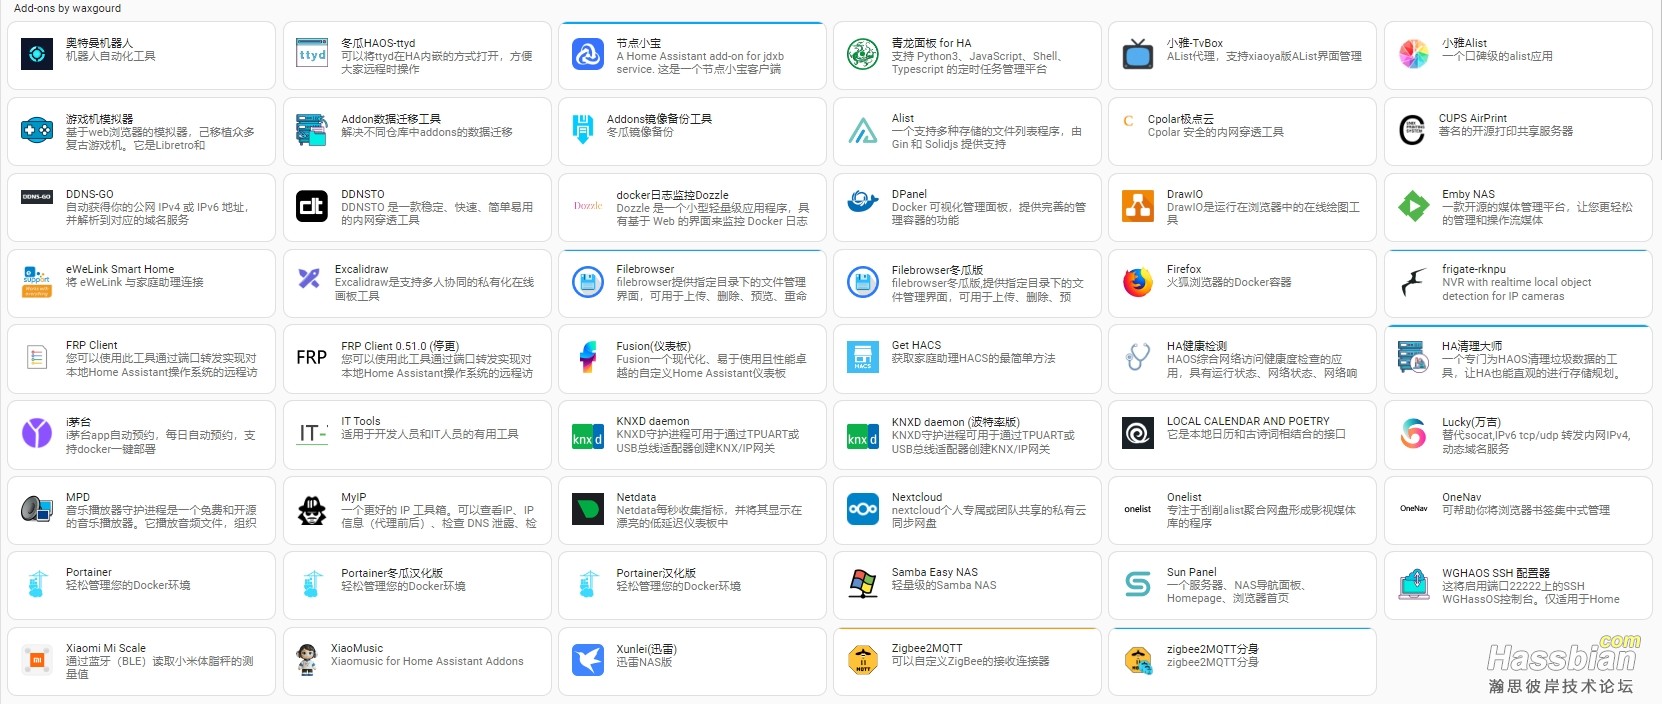Viewport: 1662px width, 704px height.
Task: Click the 'Add-ons by waxgourd' repository heading
Action: coord(68,8)
